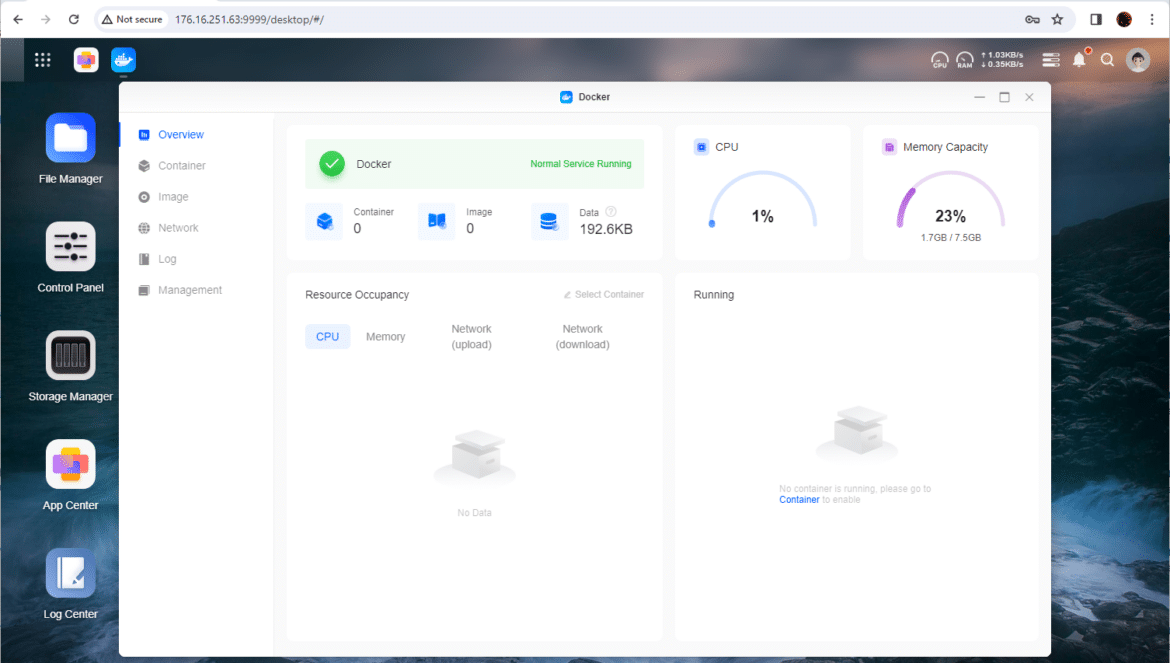Maximize the Docker window
1170x663 pixels.
click(x=1004, y=97)
